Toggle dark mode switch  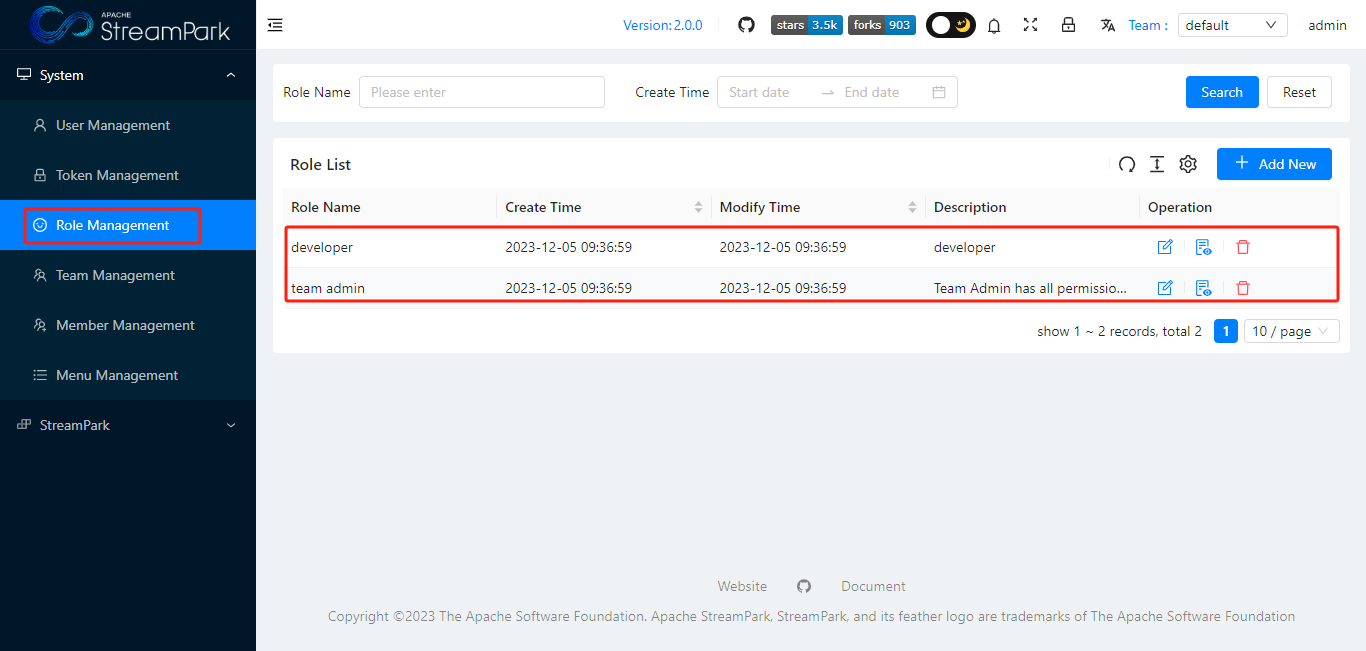(950, 25)
